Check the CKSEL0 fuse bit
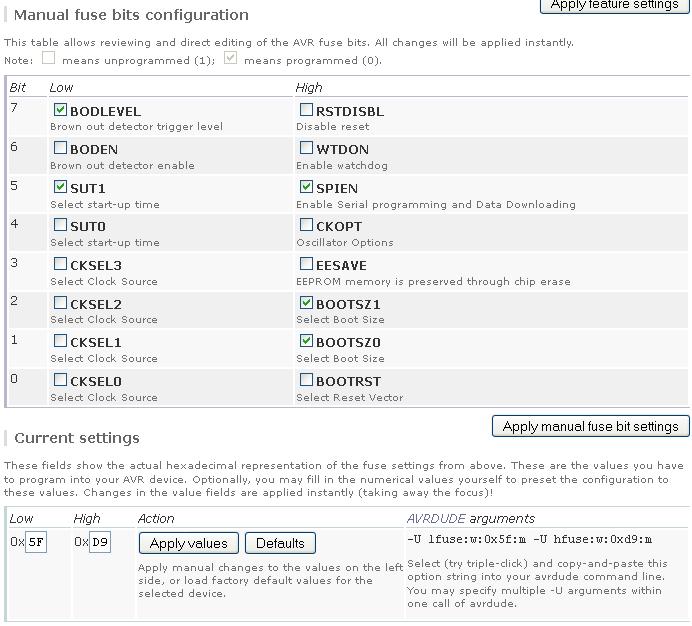The height and width of the screenshot is (626, 692). tap(60, 380)
